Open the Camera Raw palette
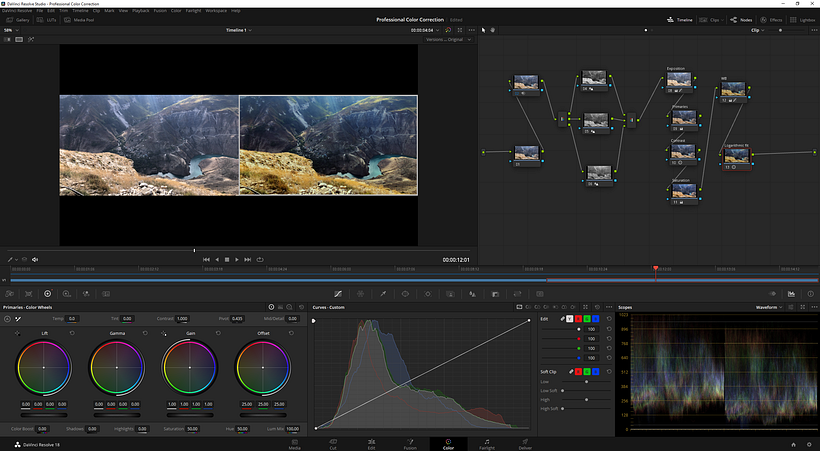820x451 pixels. [9, 294]
